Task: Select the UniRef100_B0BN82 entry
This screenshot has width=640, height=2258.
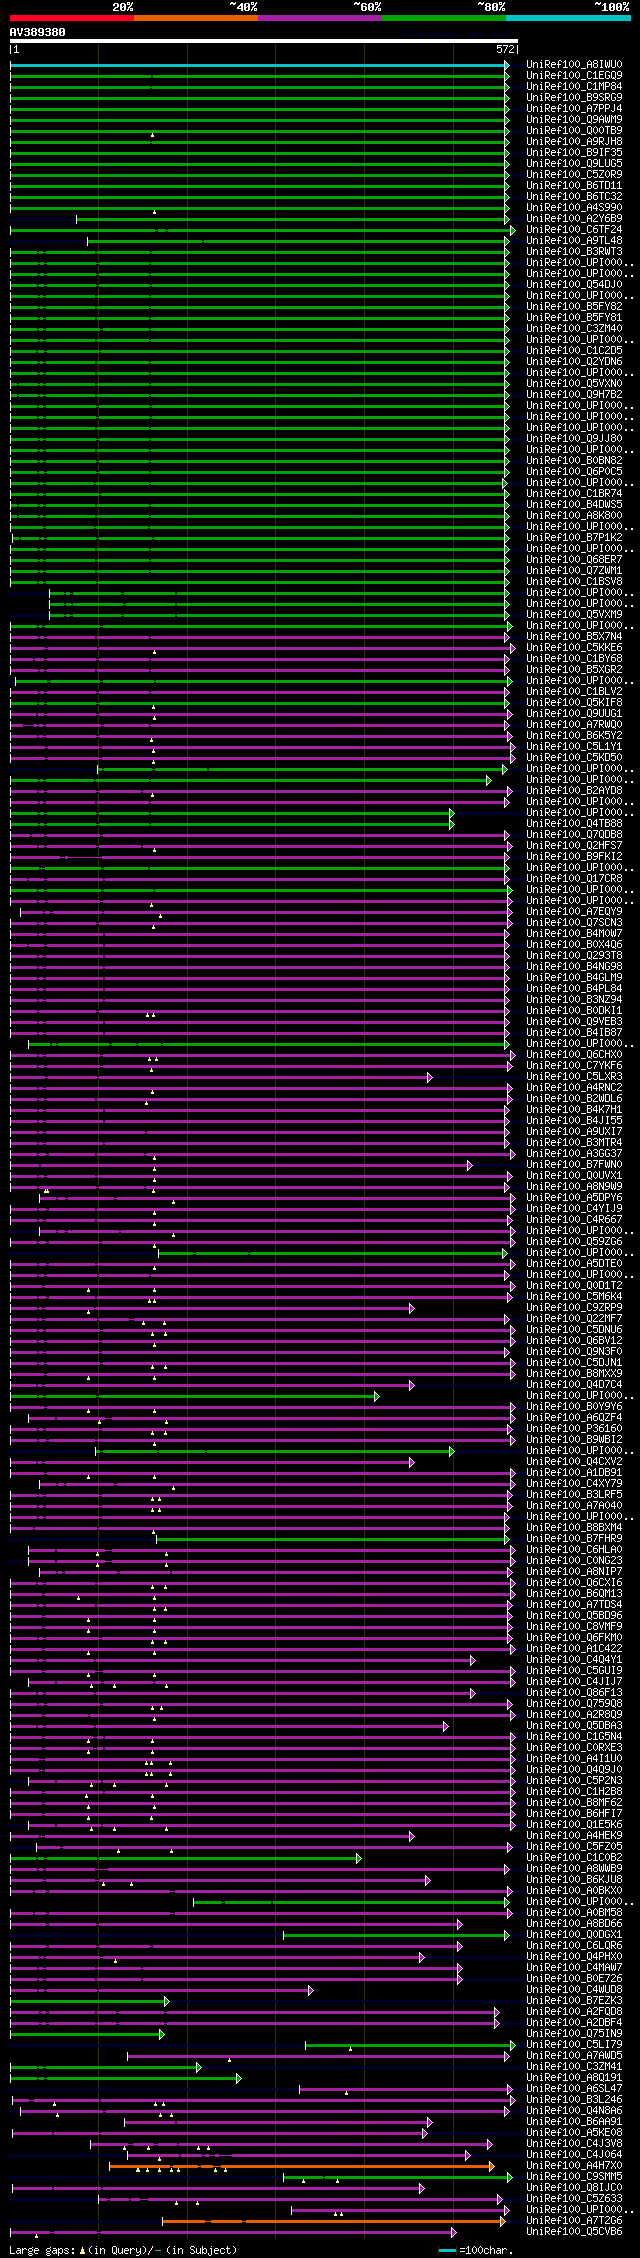Action: tap(574, 461)
